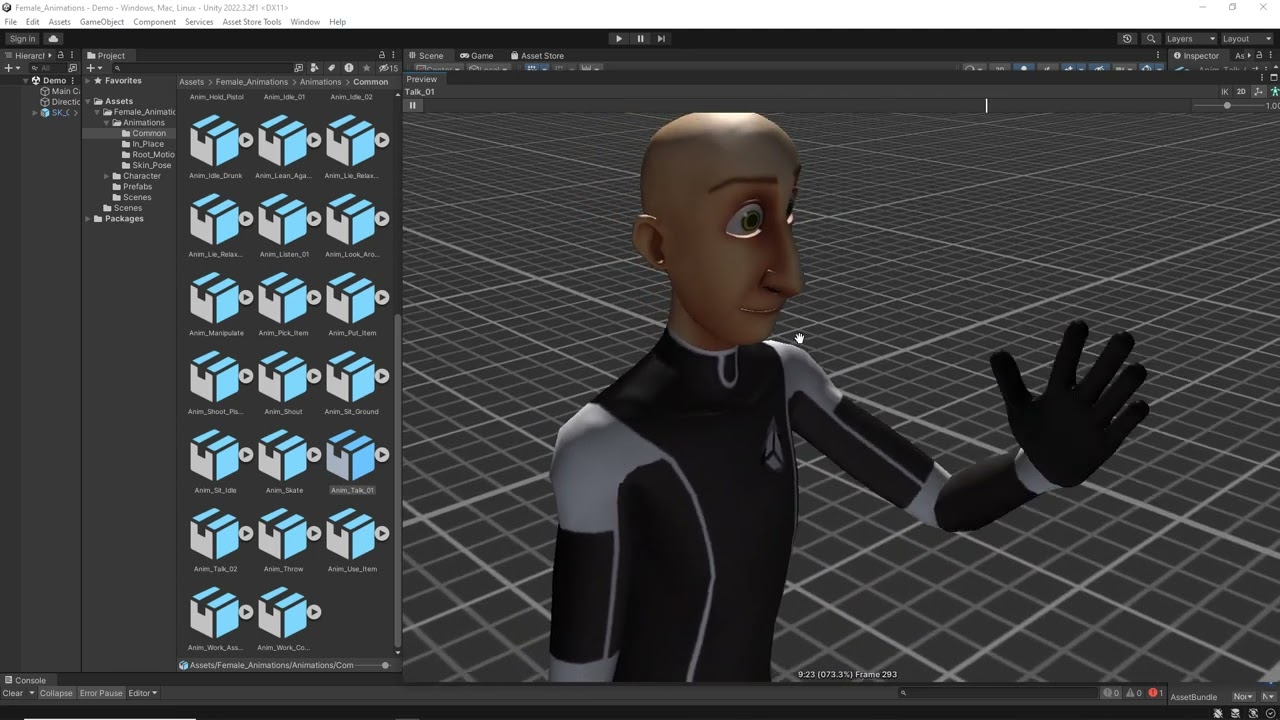1280x720 pixels.
Task: Click the Step frame button in the top toolbar
Action: (x=661, y=39)
